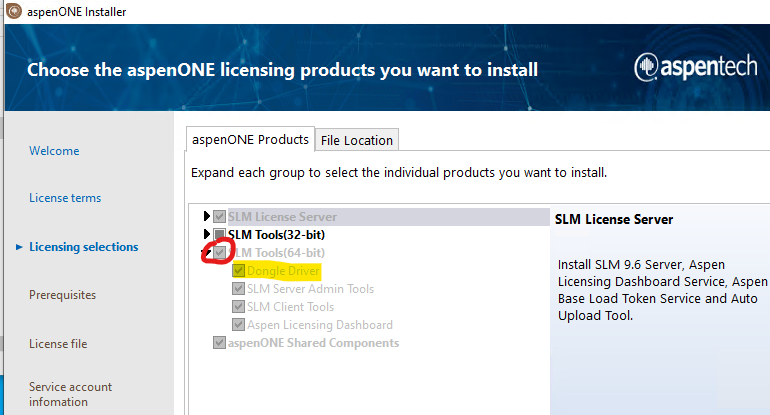Toggle the SLM Tools(64-bit) checkbox
770x415 pixels.
[220, 252]
